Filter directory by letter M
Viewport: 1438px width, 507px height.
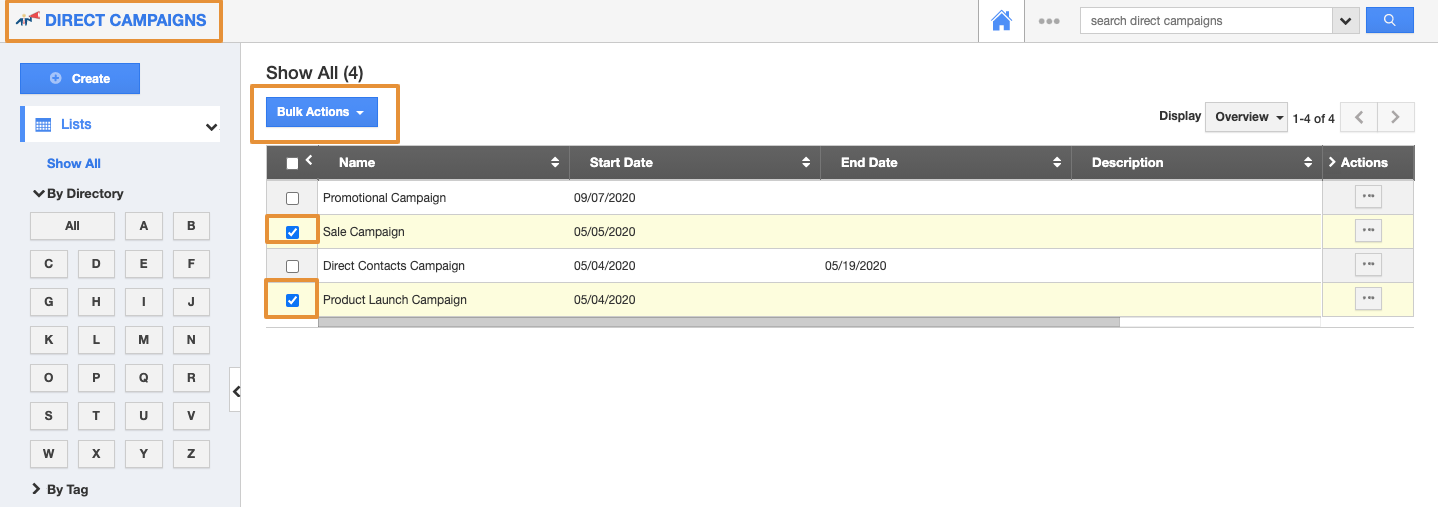coord(144,340)
